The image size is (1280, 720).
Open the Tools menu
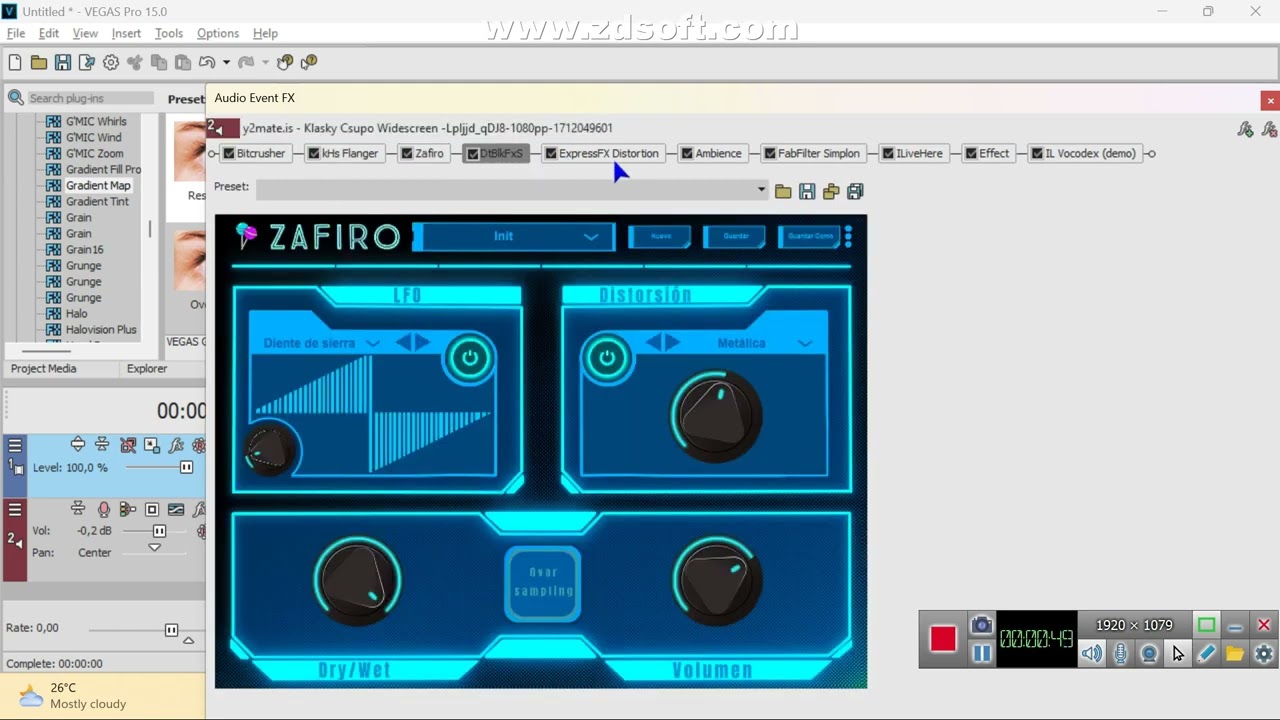click(x=169, y=33)
